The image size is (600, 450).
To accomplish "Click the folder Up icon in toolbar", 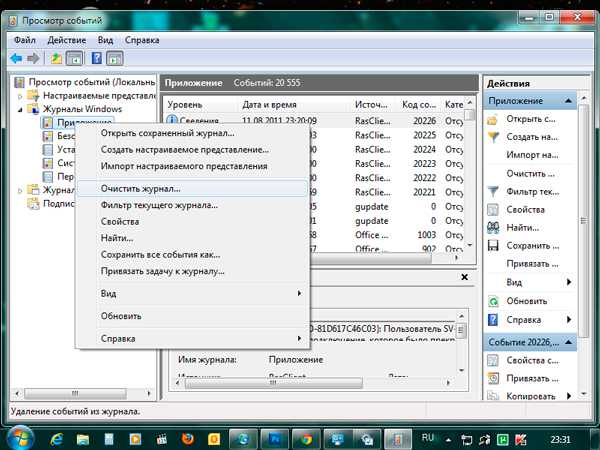I will [57, 58].
